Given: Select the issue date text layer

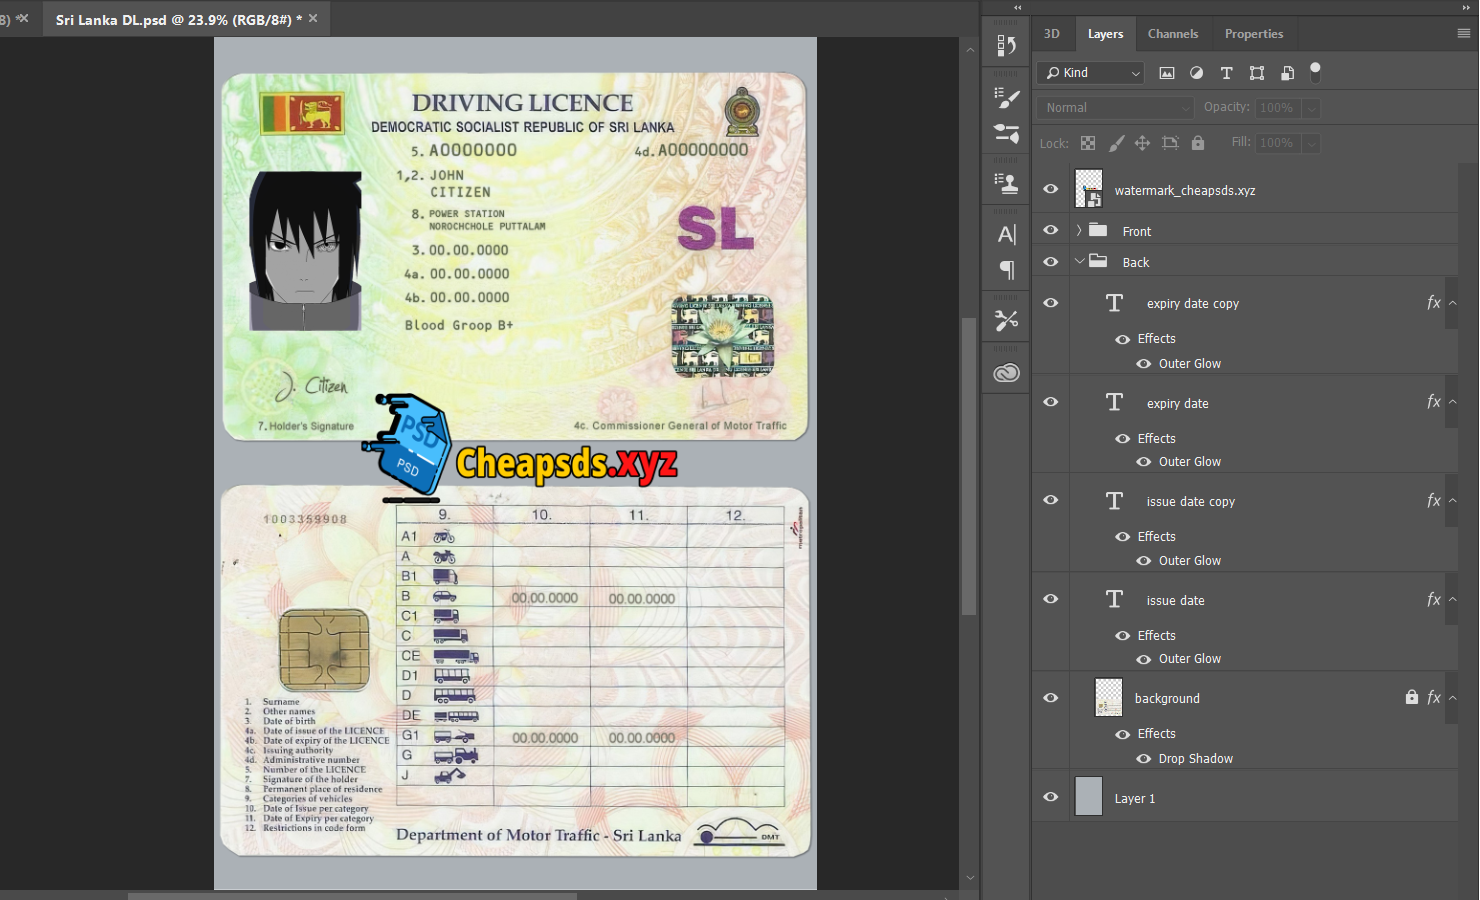Looking at the screenshot, I should 1175,601.
